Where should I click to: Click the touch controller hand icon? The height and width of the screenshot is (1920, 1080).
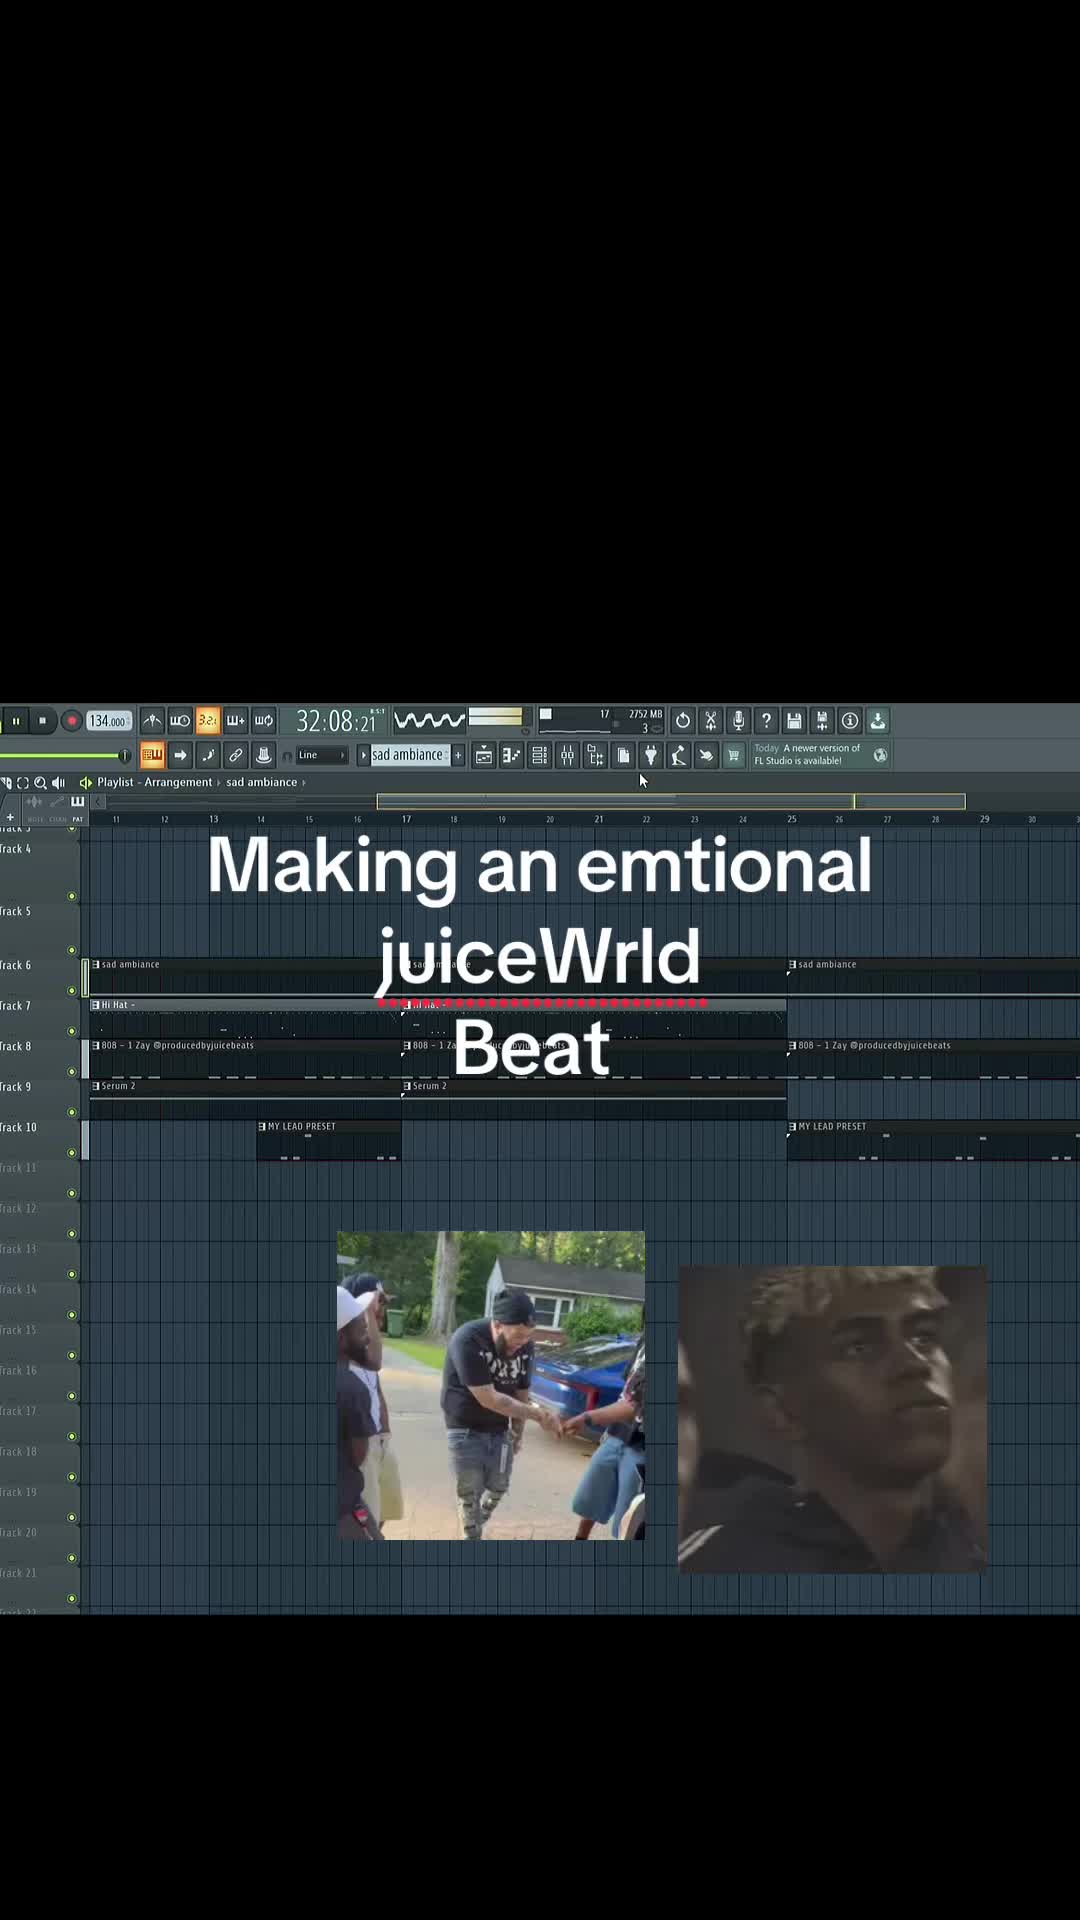coord(706,755)
